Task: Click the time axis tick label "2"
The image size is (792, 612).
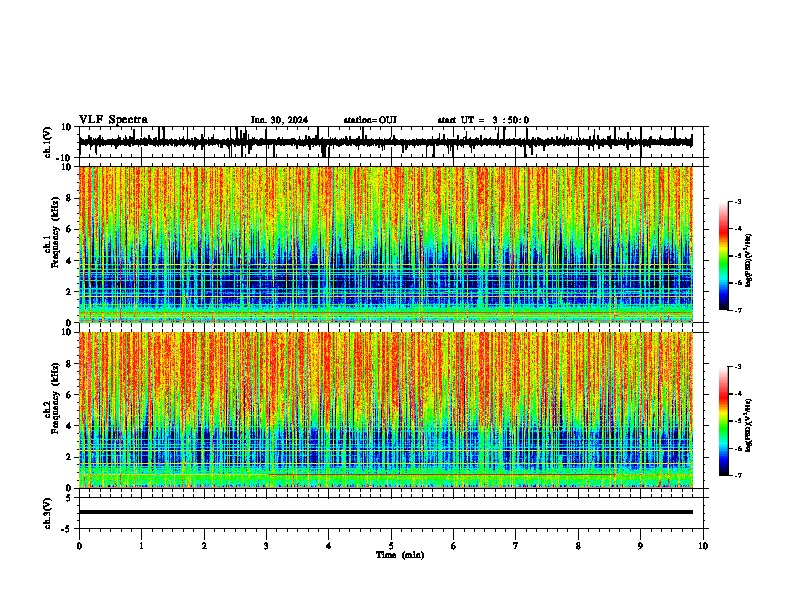Action: click(x=204, y=546)
